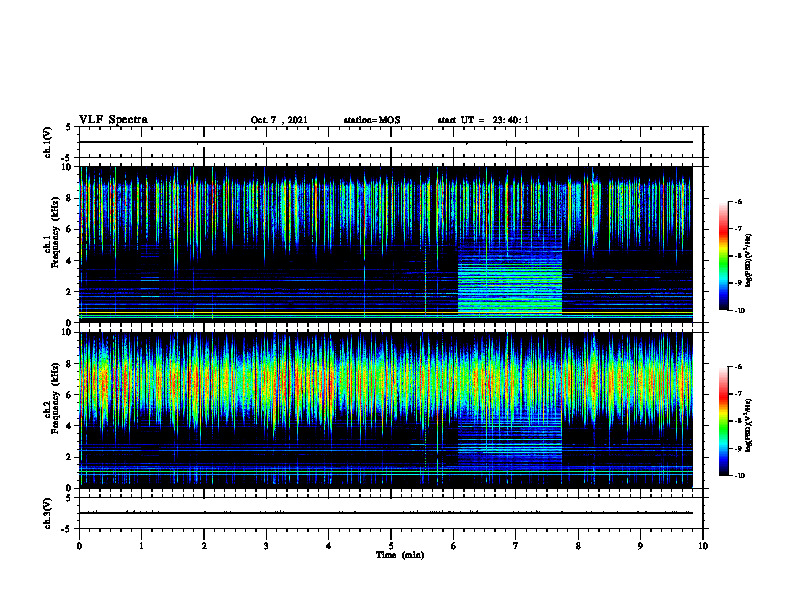
Task: Click the 'VLF Spectra' plot title
Action: pos(113,120)
